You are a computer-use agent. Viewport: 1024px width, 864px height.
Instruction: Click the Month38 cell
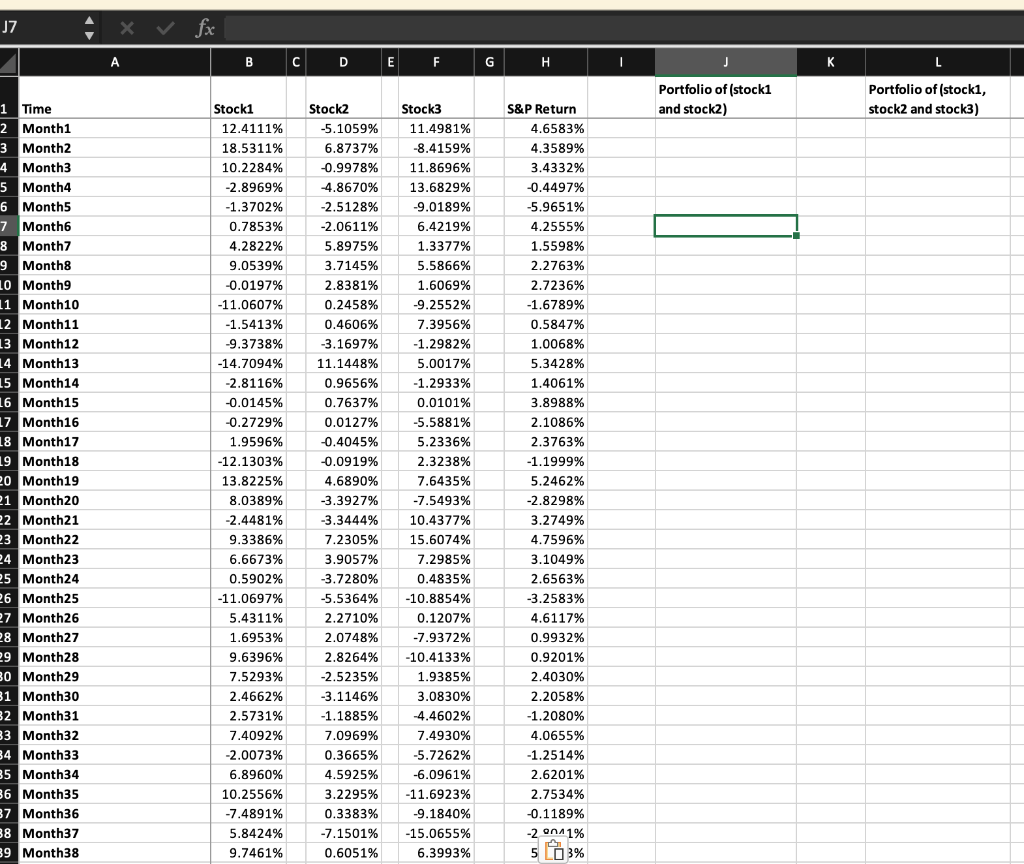(x=115, y=853)
